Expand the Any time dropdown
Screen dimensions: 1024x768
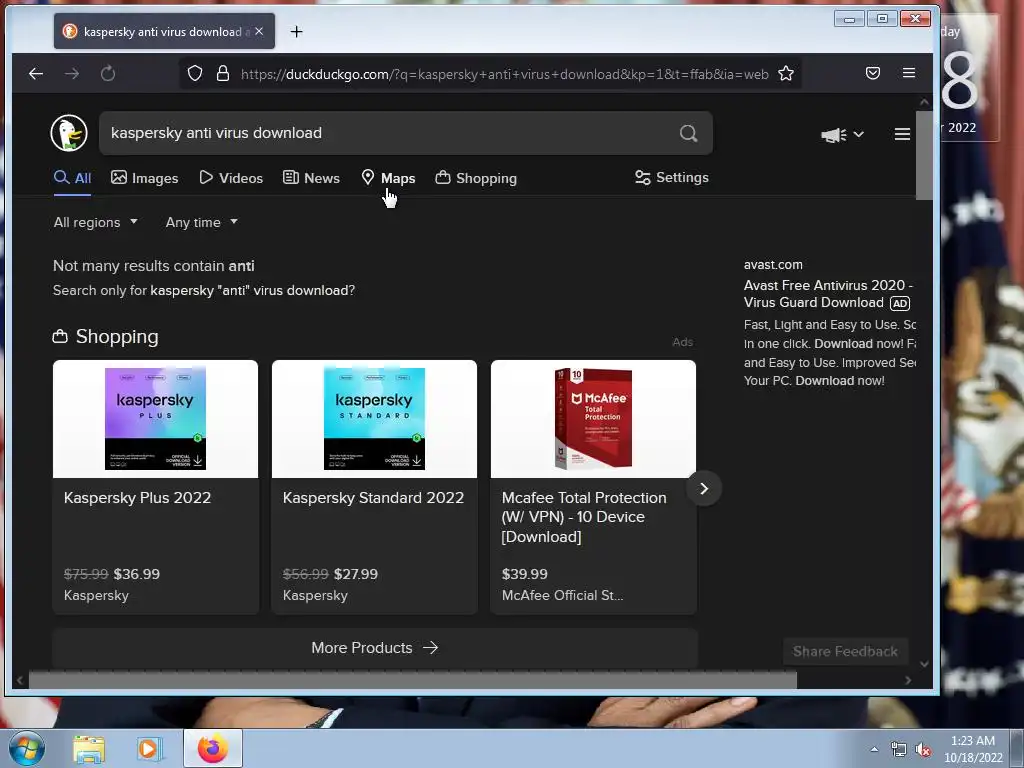201,223
